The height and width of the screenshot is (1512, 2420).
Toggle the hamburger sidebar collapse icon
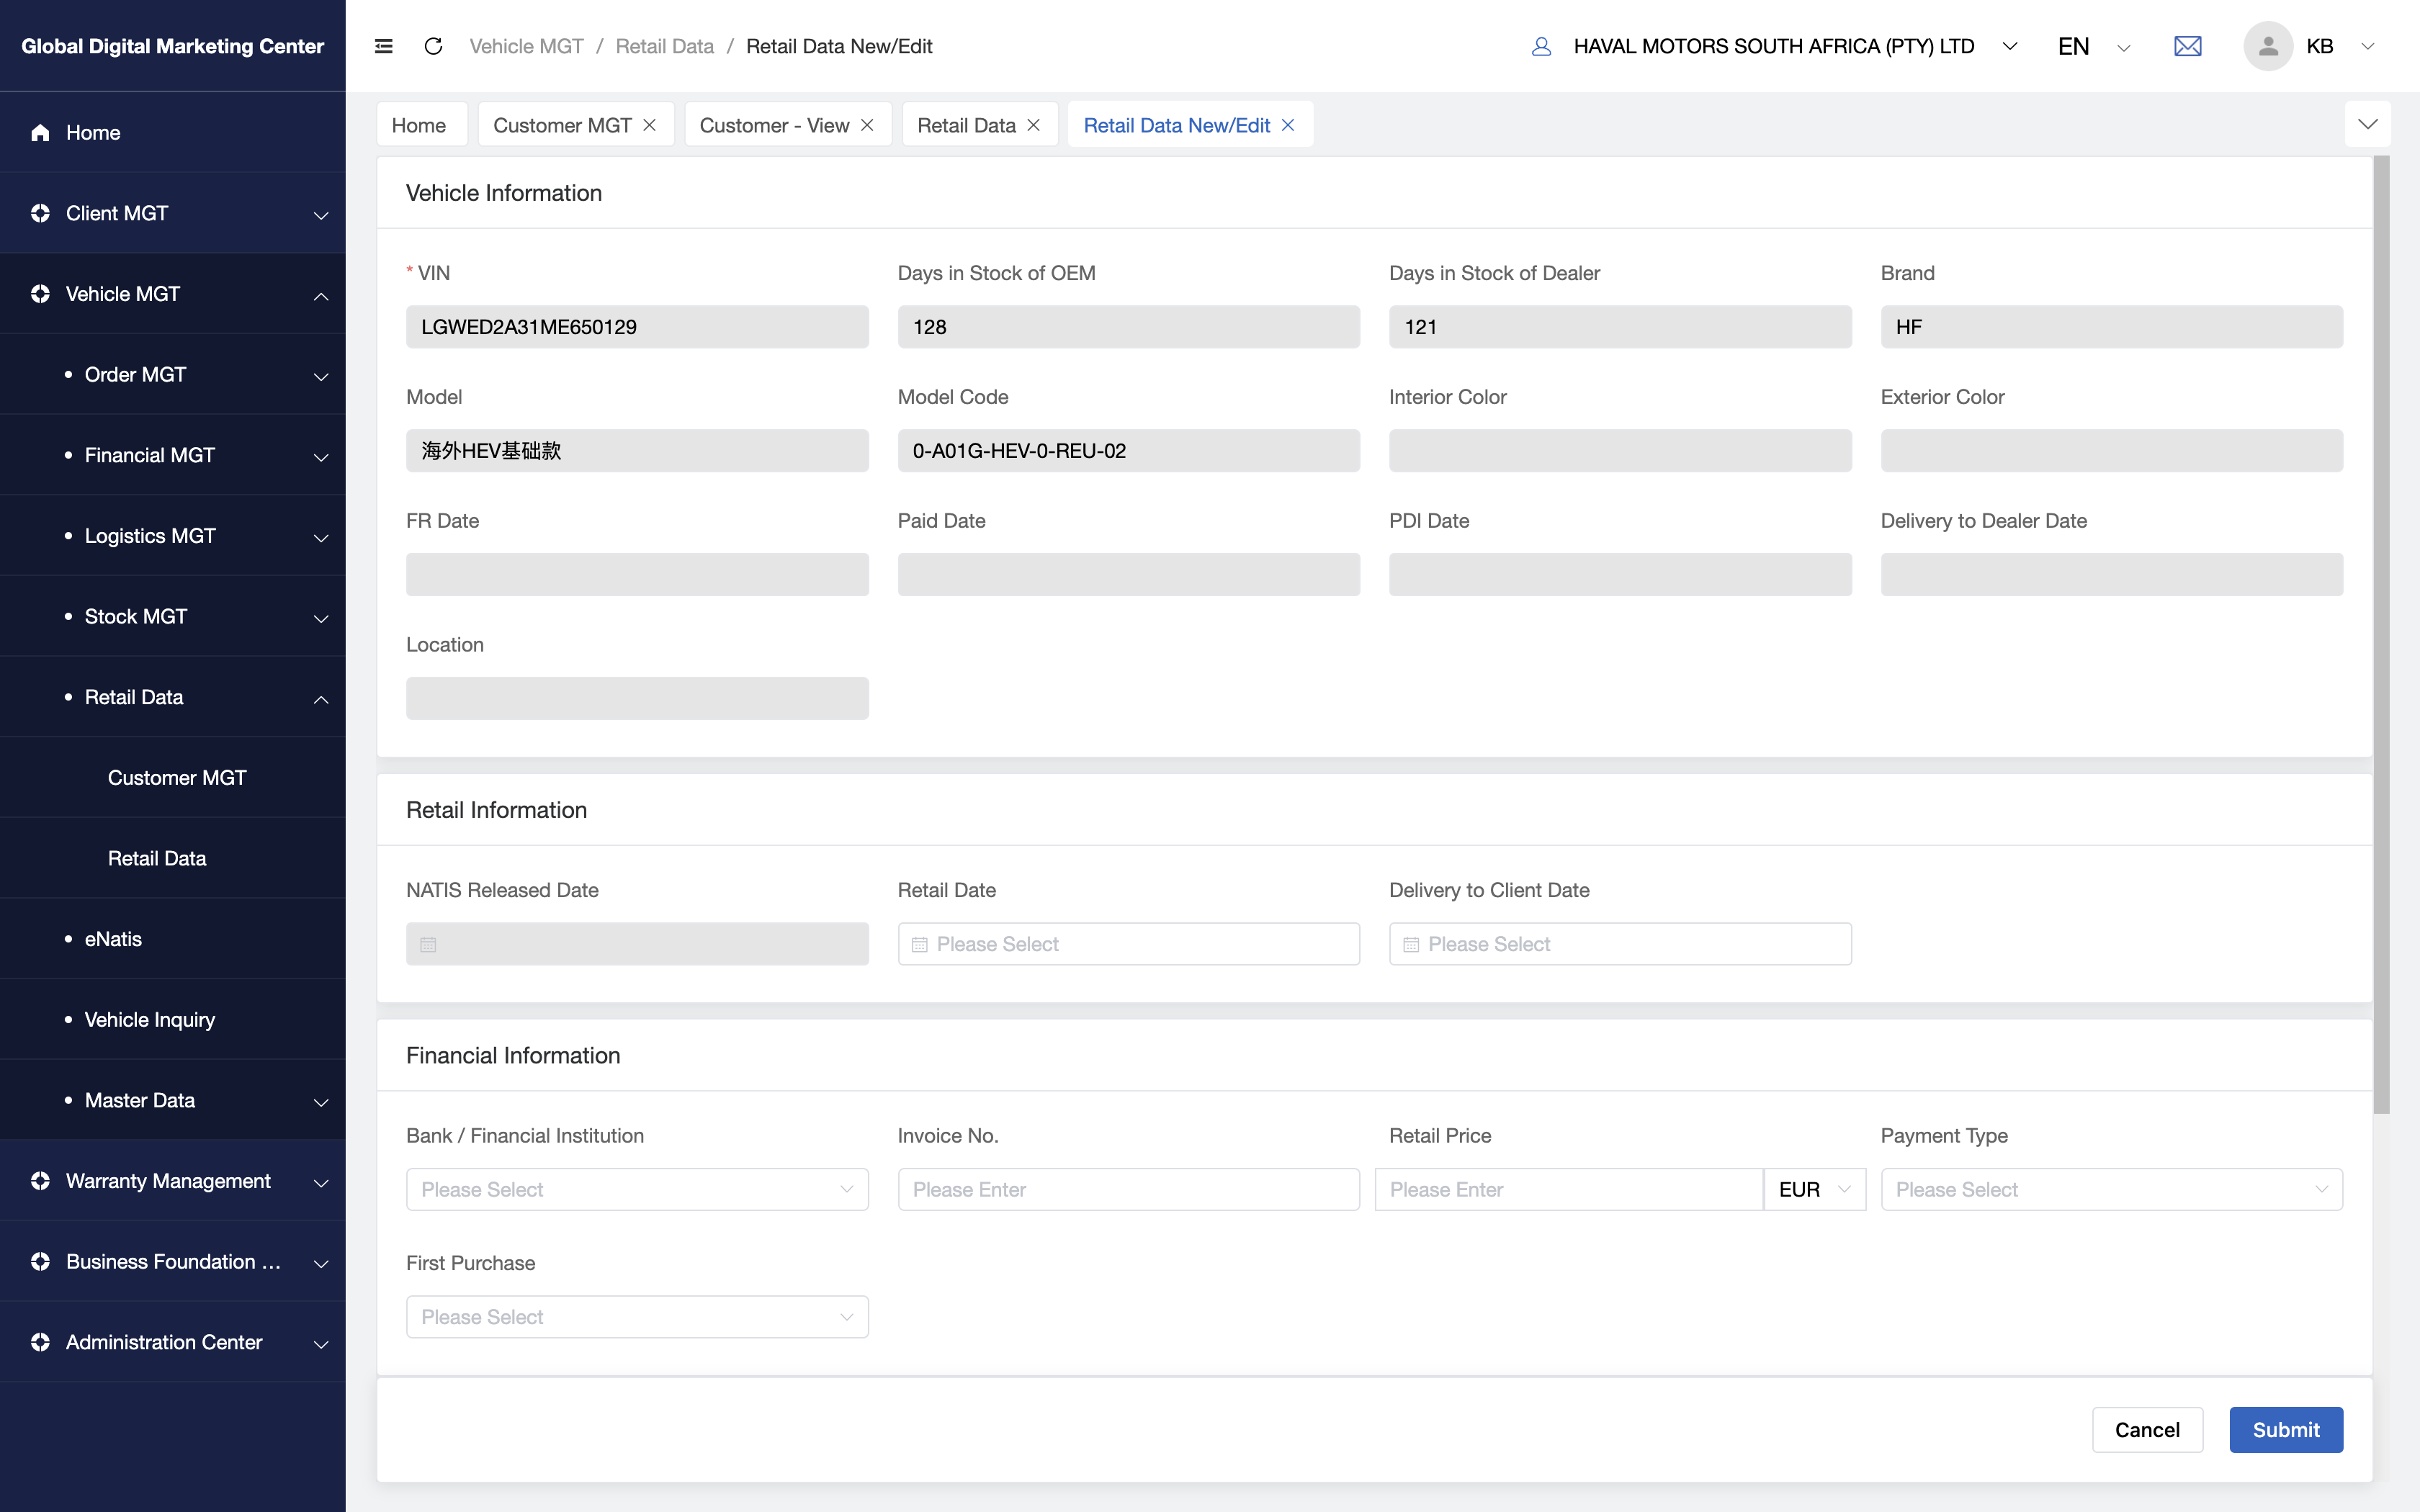pos(383,46)
